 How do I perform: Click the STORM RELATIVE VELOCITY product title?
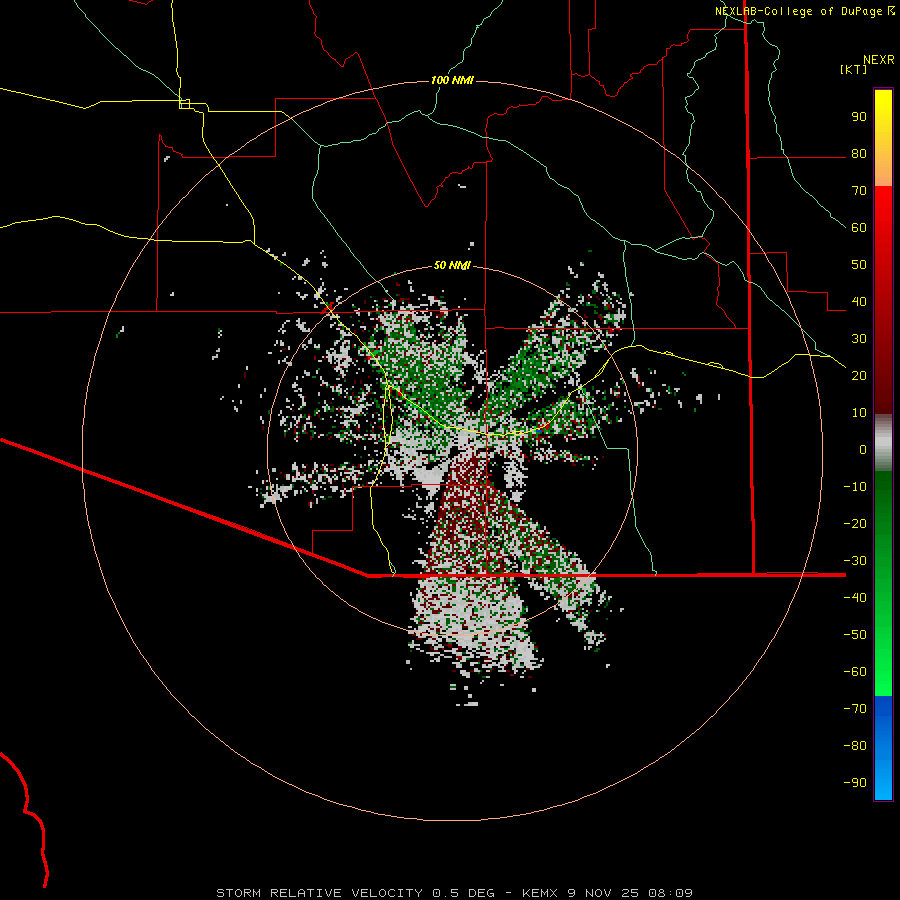tap(321, 893)
